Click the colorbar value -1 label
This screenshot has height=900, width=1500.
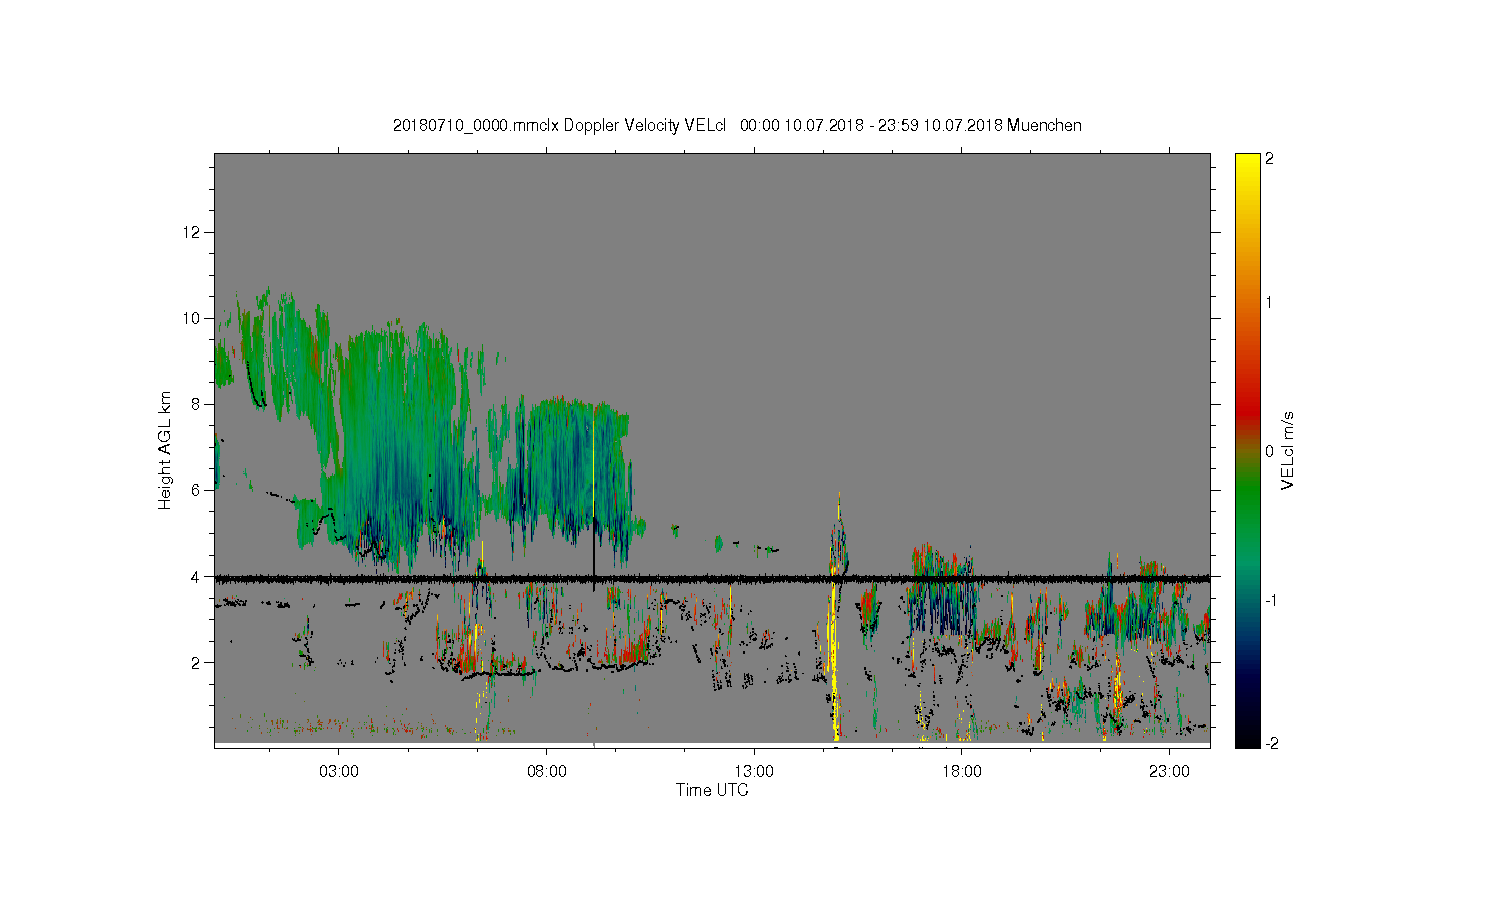(1270, 600)
